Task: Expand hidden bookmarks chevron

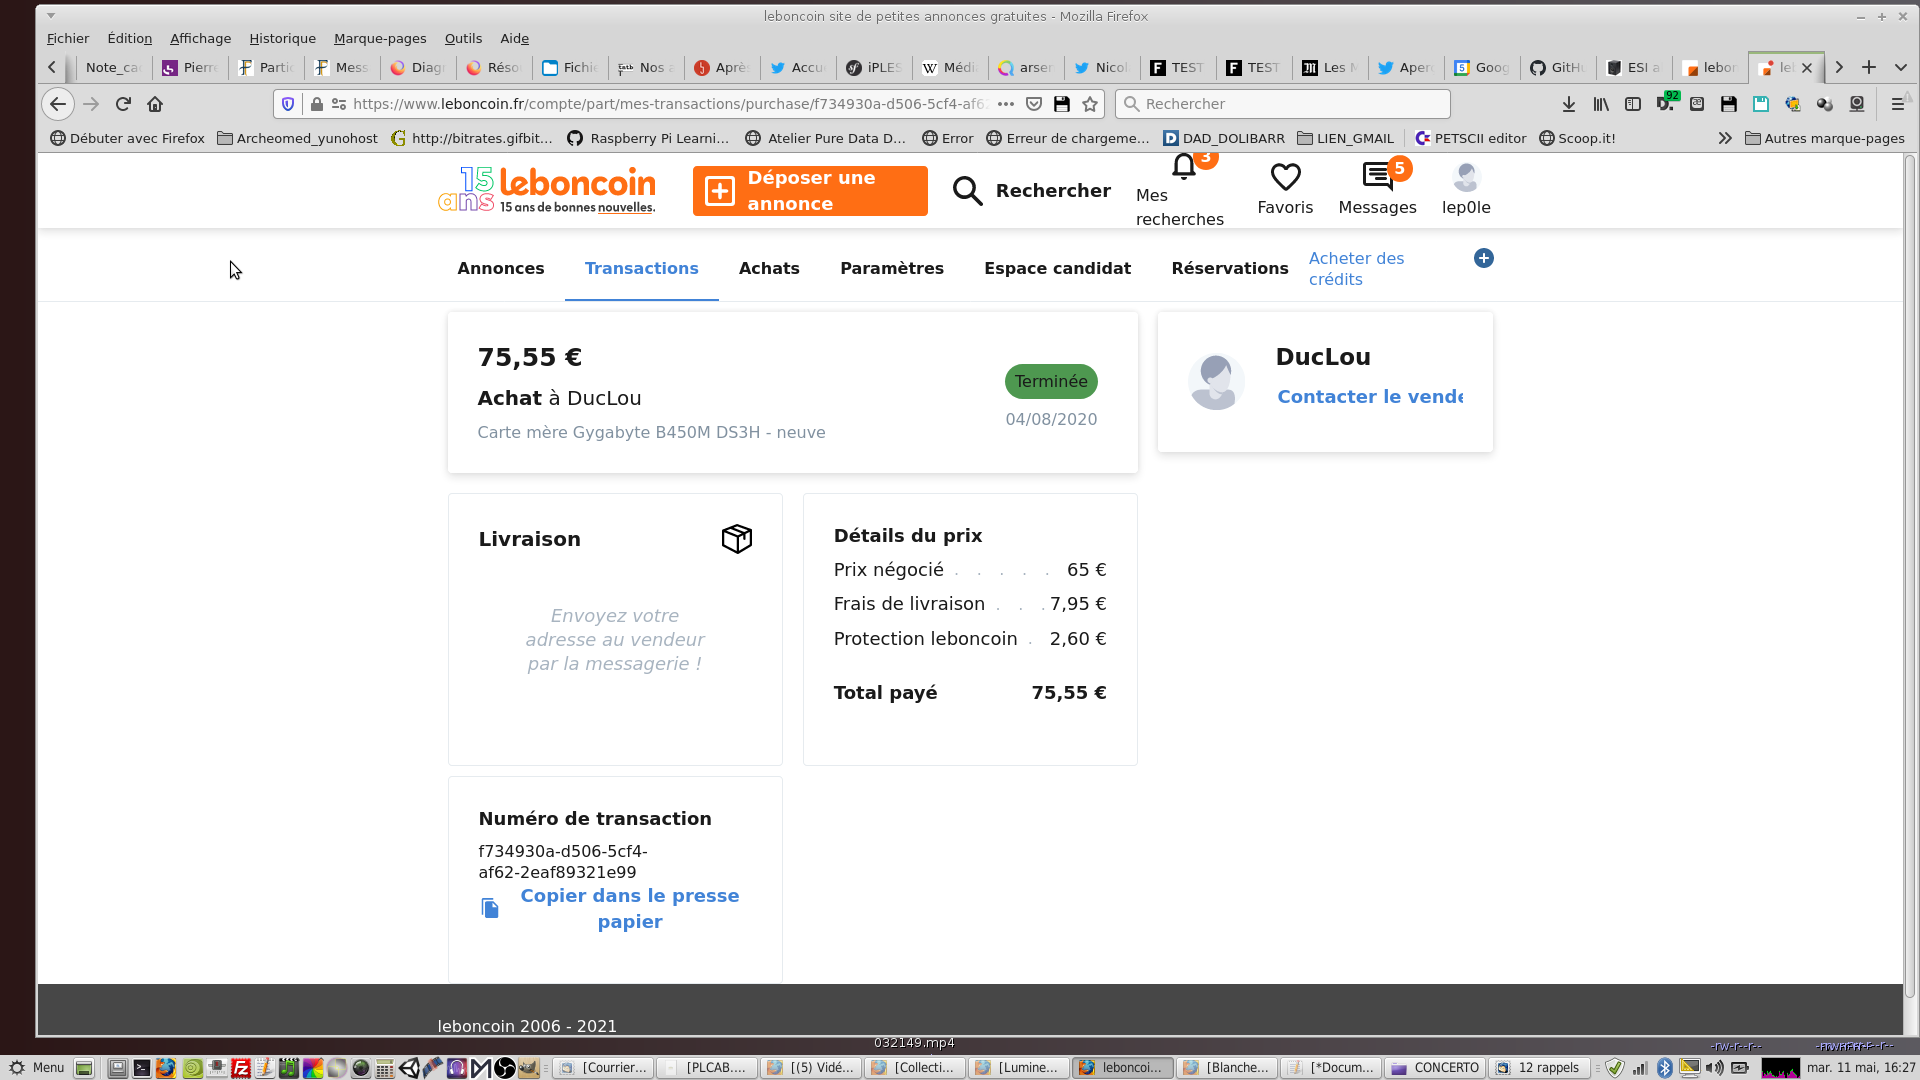Action: (1725, 138)
